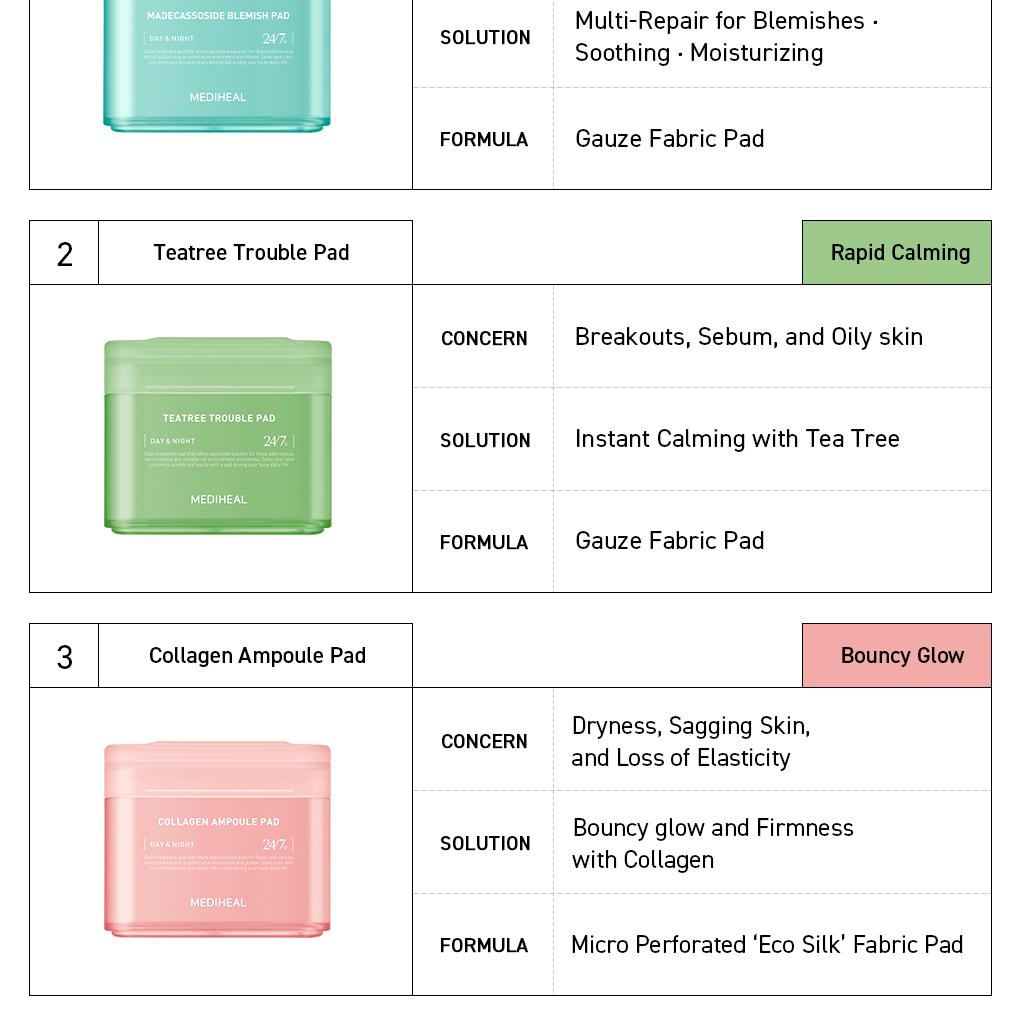This screenshot has width=1020, height=1020.
Task: Select the green Rapid Calming badge
Action: coord(897,253)
